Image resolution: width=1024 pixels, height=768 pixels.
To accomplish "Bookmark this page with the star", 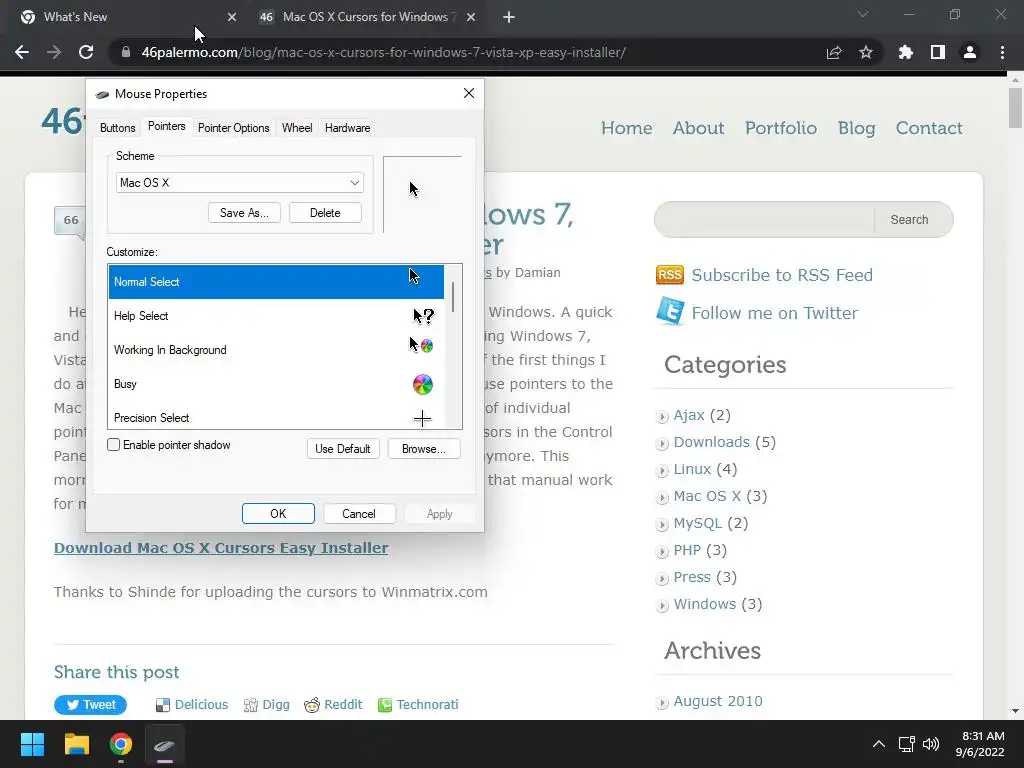I will (866, 52).
